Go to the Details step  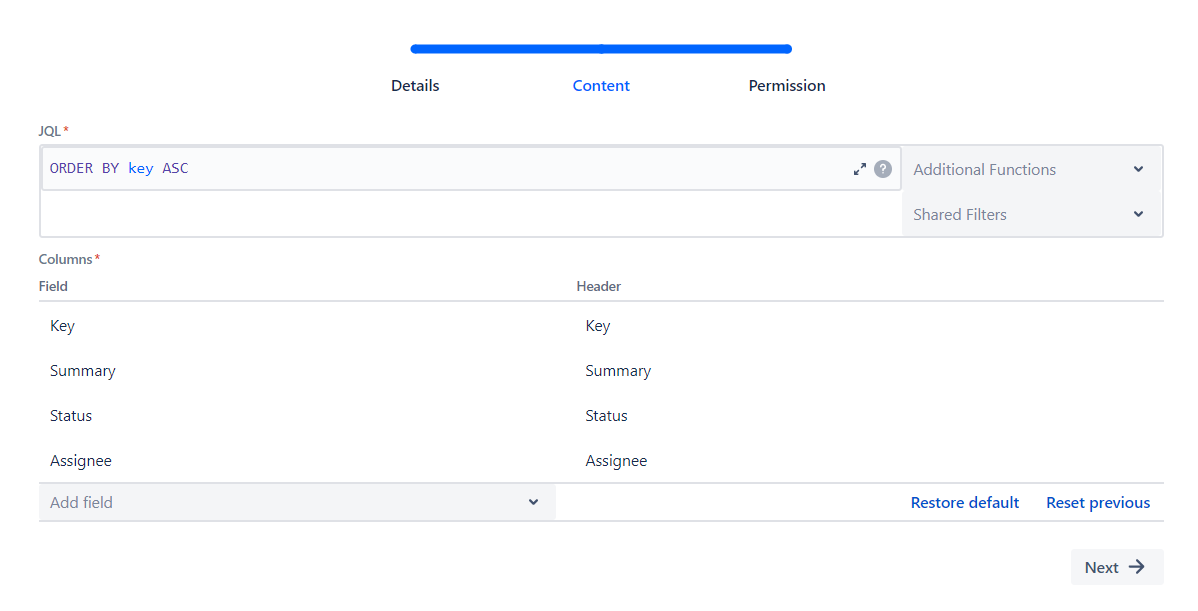[415, 86]
